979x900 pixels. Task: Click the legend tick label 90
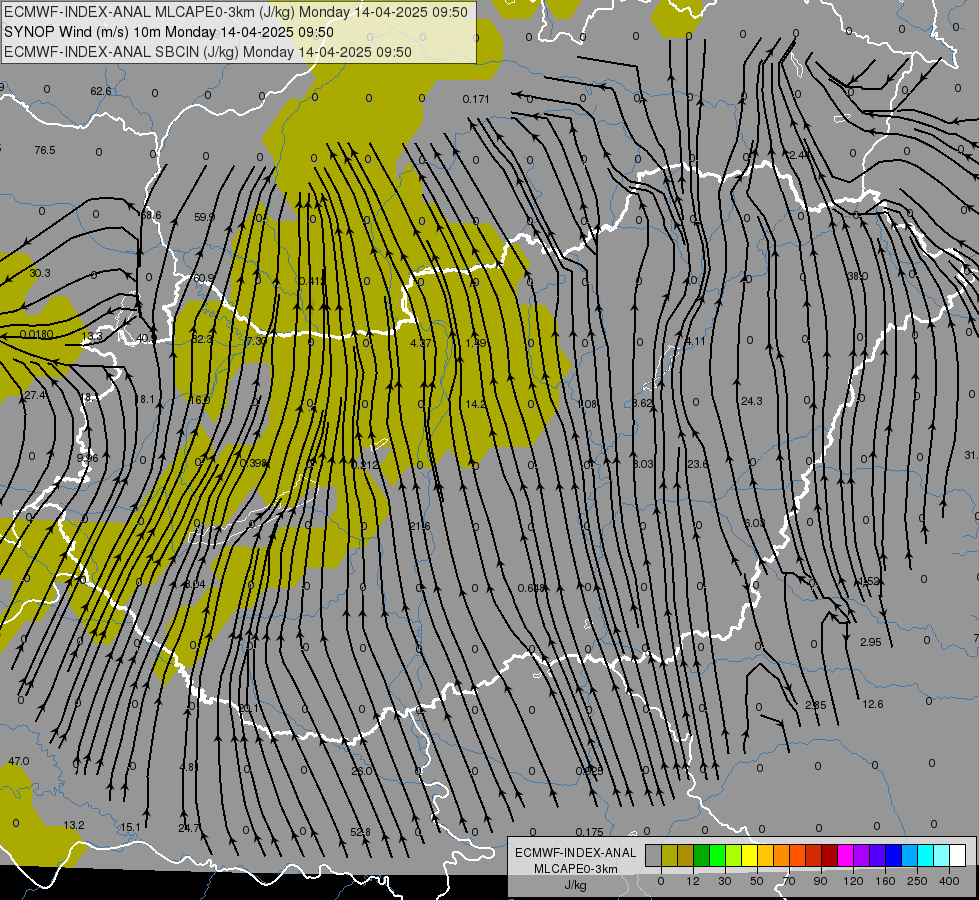point(820,881)
